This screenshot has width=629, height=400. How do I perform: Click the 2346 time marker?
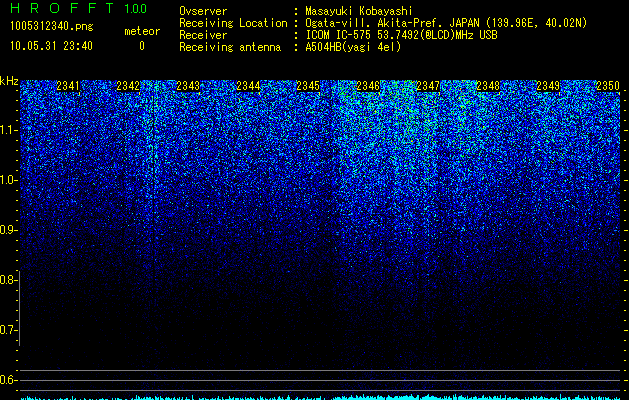[368, 85]
